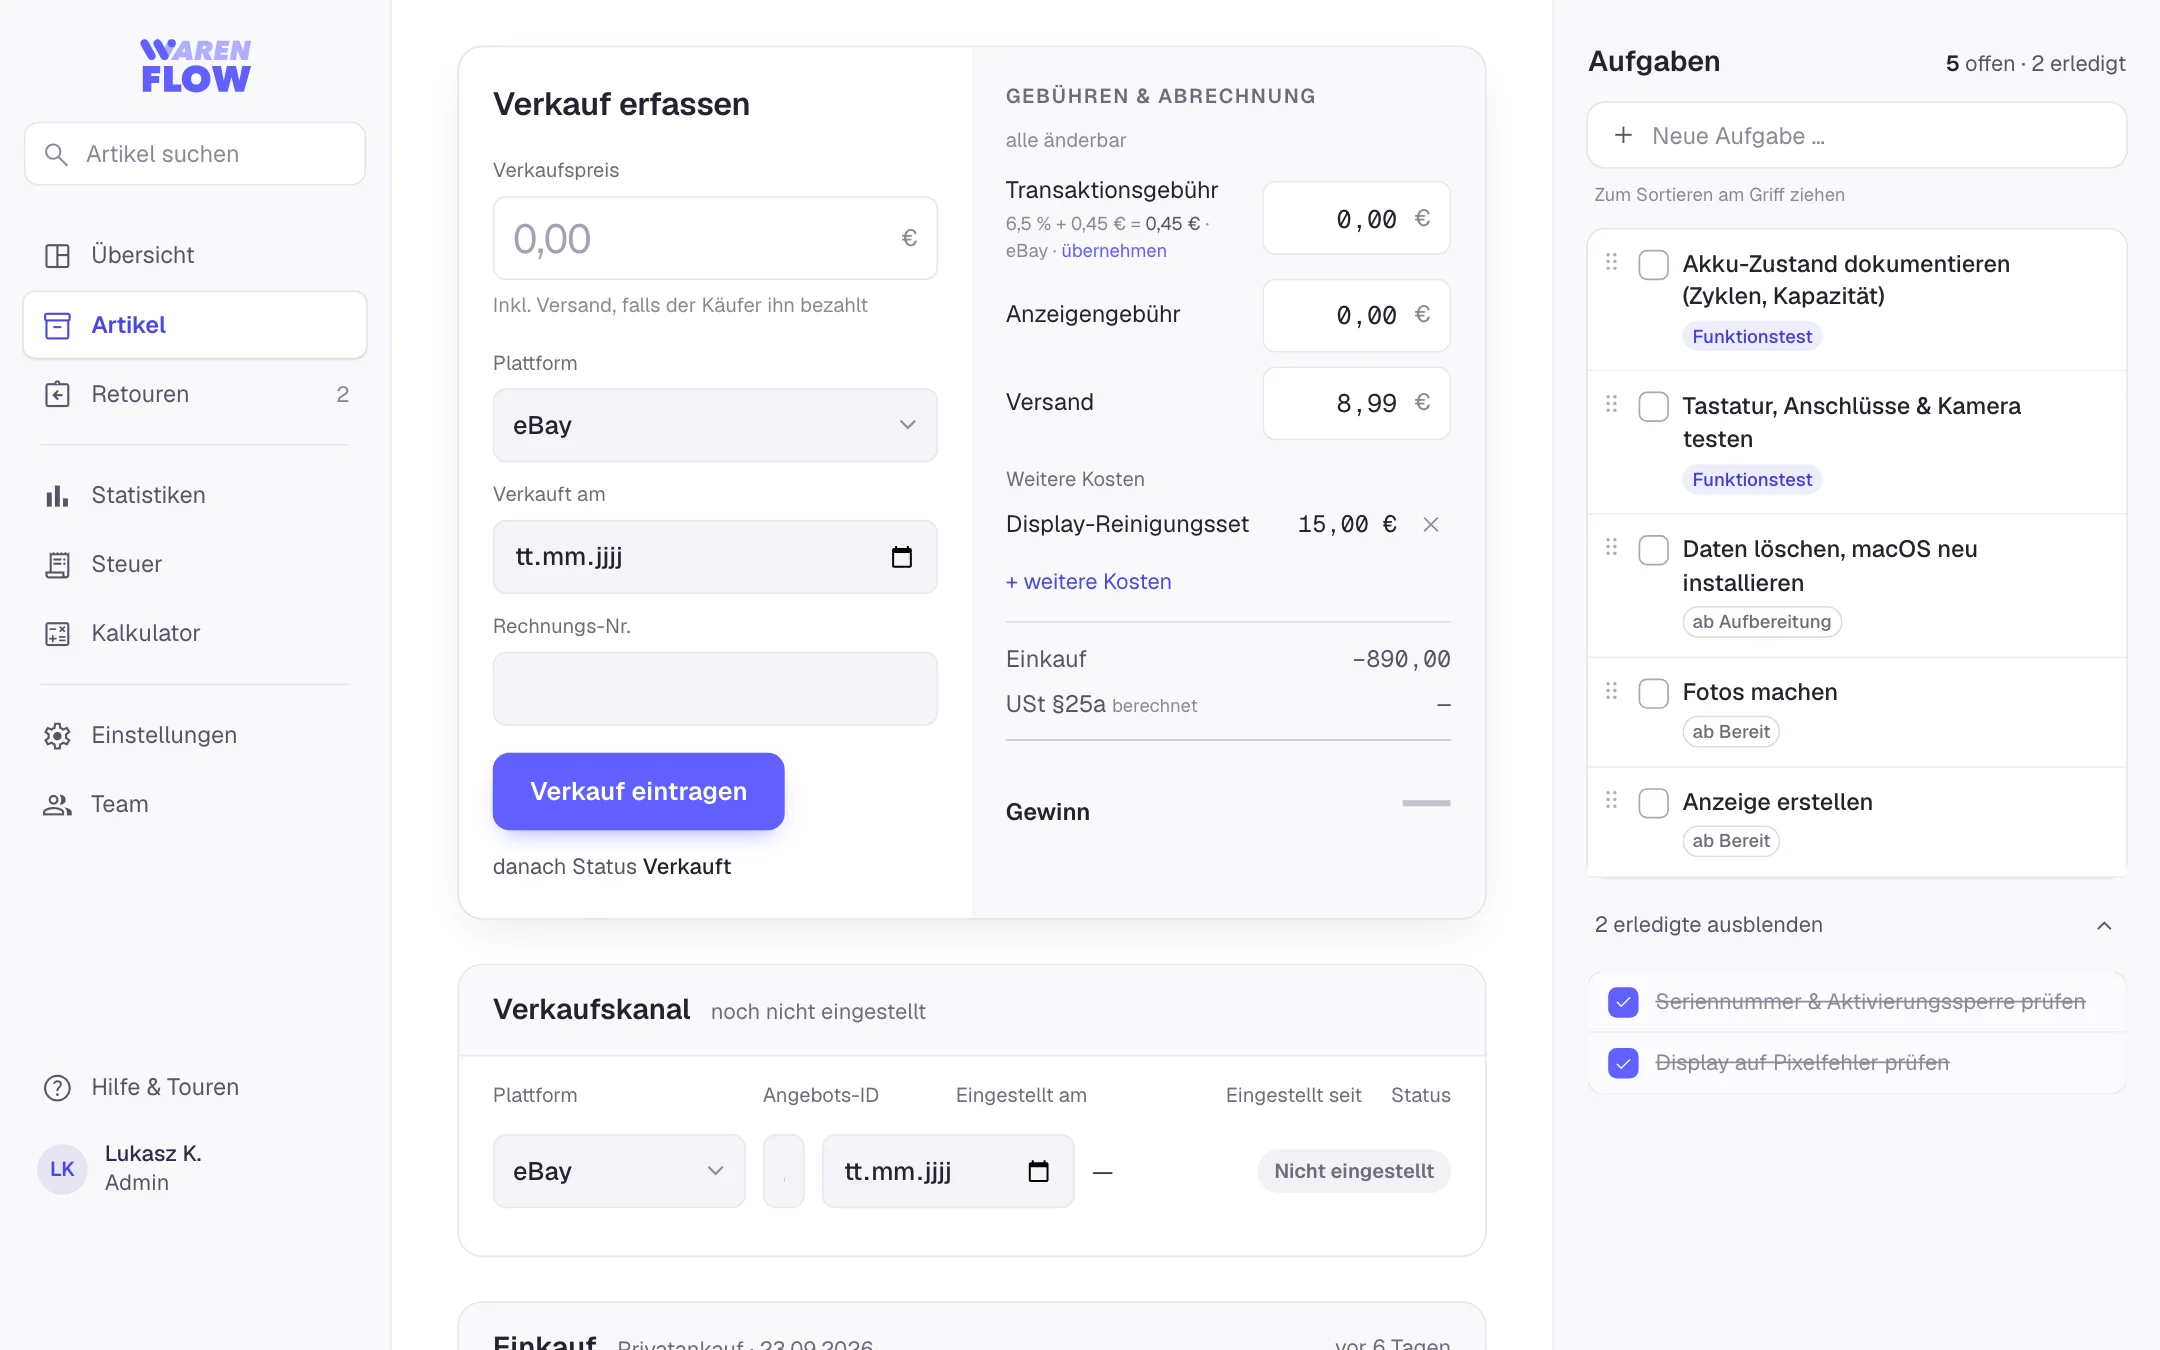This screenshot has width=2160, height=1350.
Task: Click + weitere Kosten link
Action: pos(1088,582)
